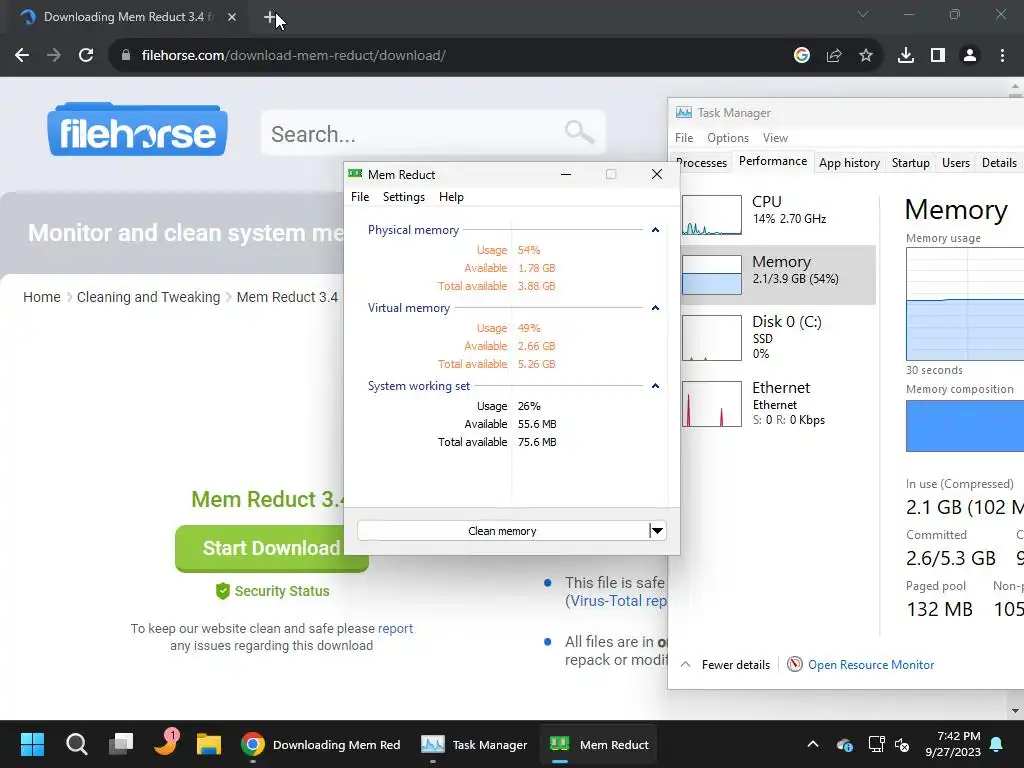This screenshot has height=768, width=1024.
Task: Click Mem Reduct taskbar button
Action: (599, 744)
